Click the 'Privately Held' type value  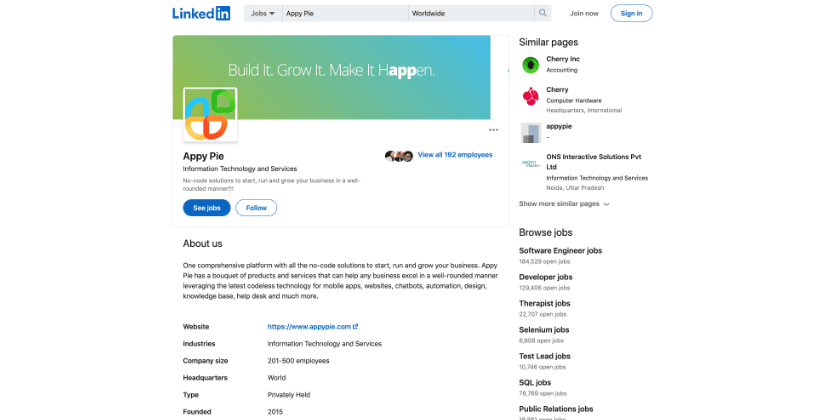(289, 395)
